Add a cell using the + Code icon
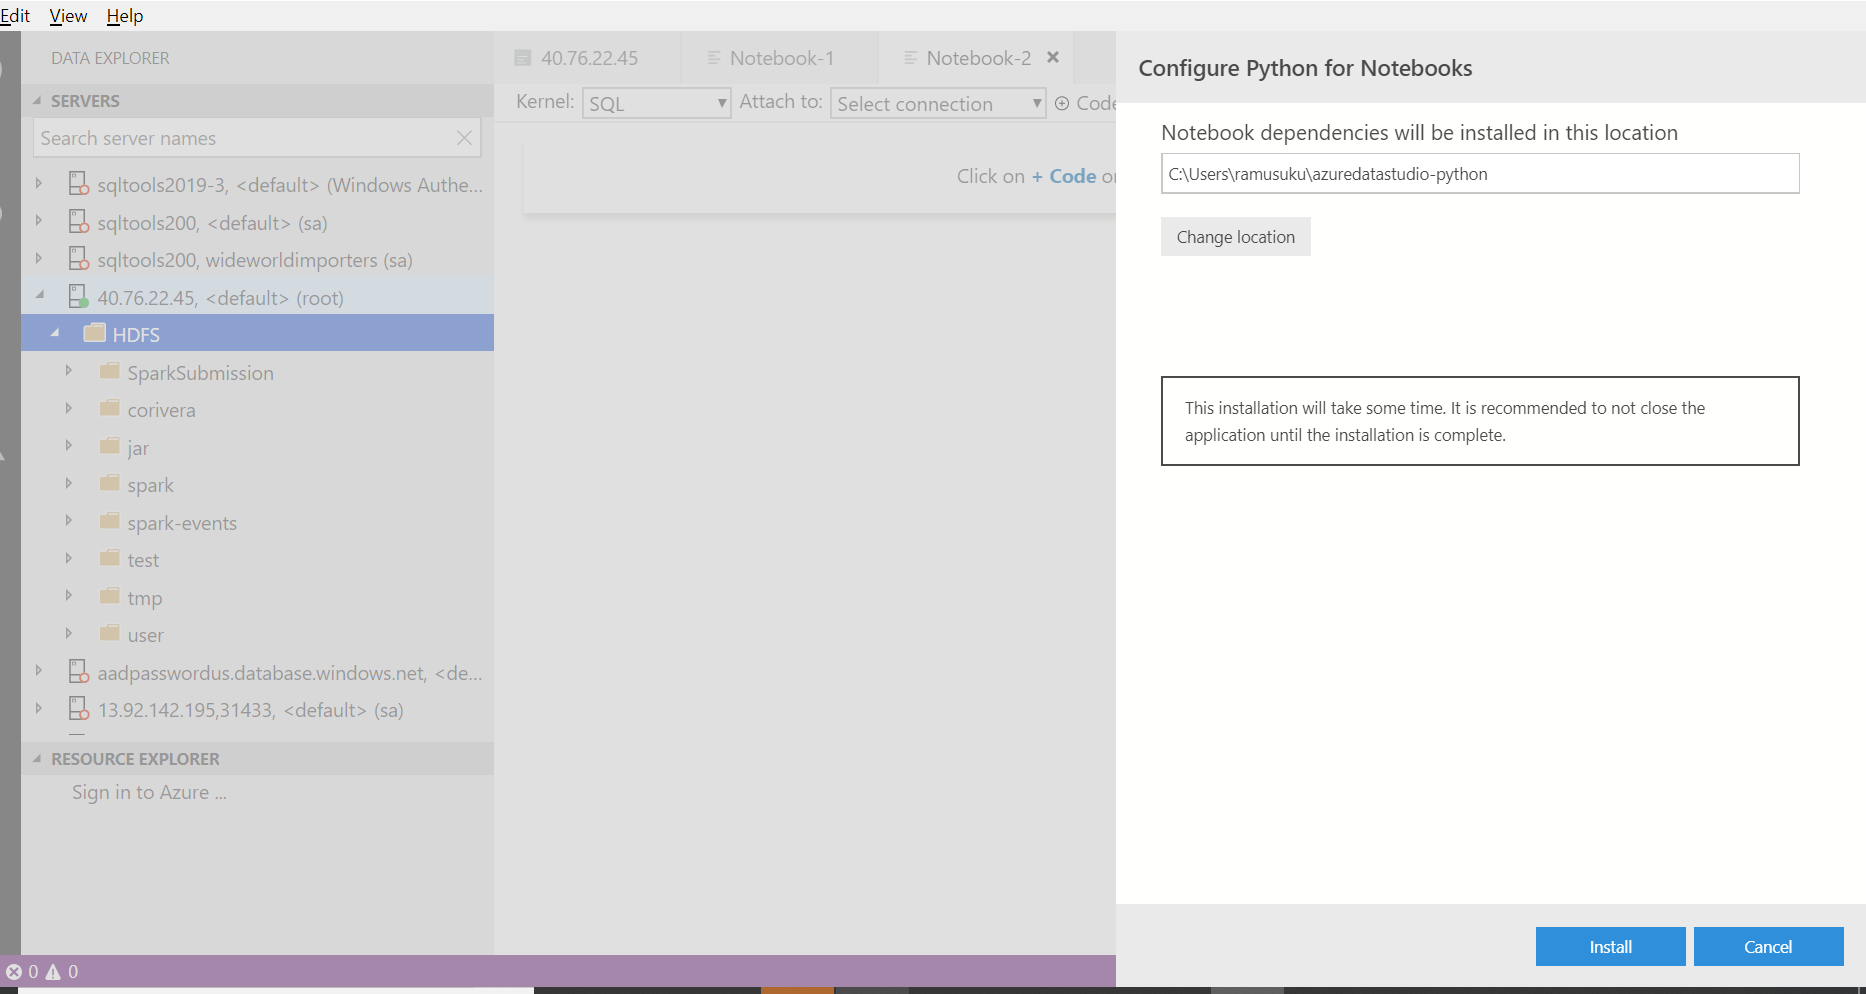 click(x=1063, y=103)
